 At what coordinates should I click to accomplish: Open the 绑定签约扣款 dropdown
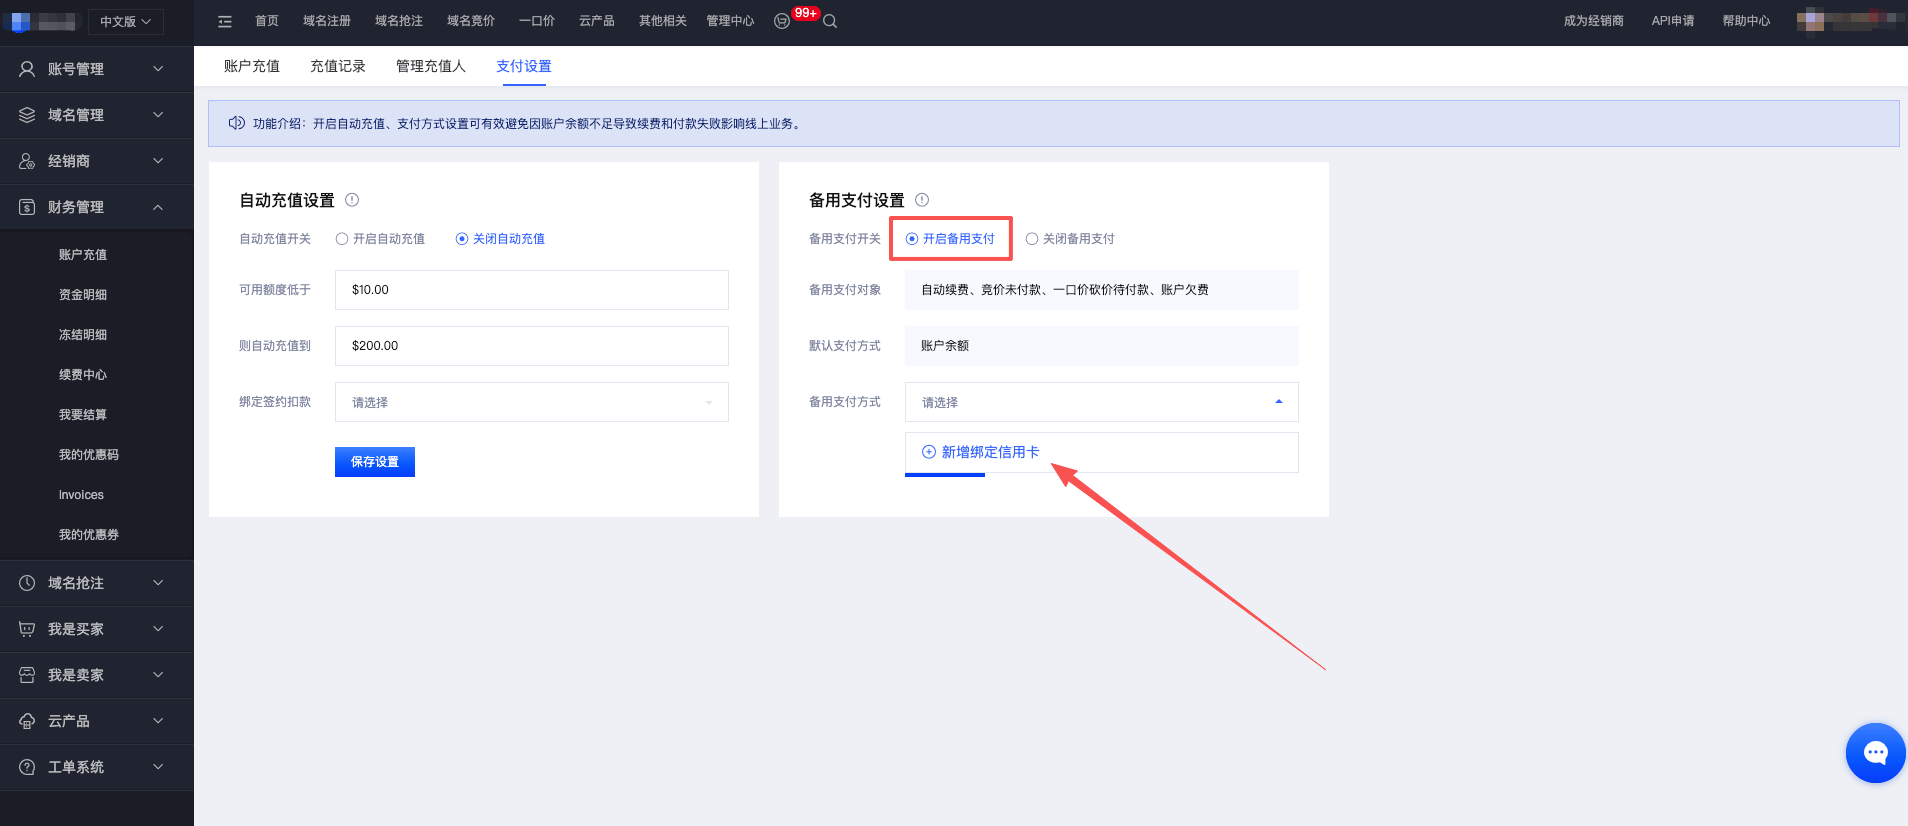click(x=531, y=402)
